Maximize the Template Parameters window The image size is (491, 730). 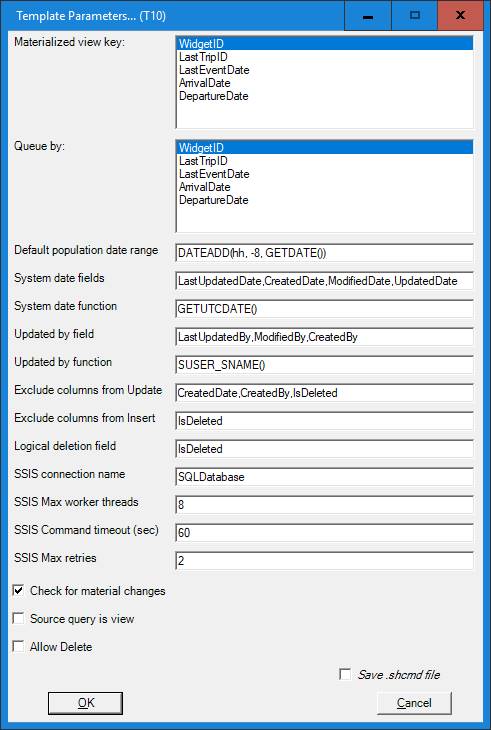coord(415,15)
